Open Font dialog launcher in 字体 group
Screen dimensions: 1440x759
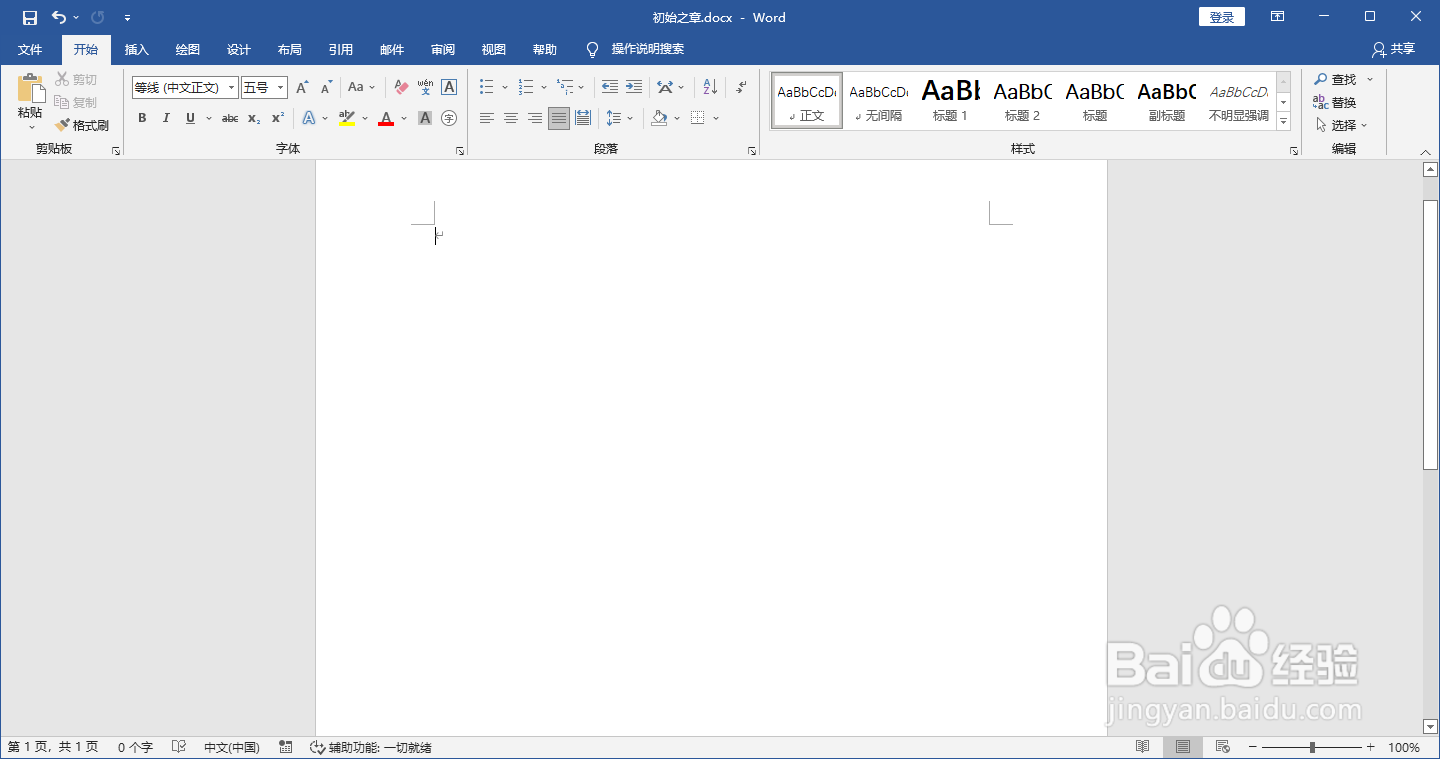[x=460, y=150]
